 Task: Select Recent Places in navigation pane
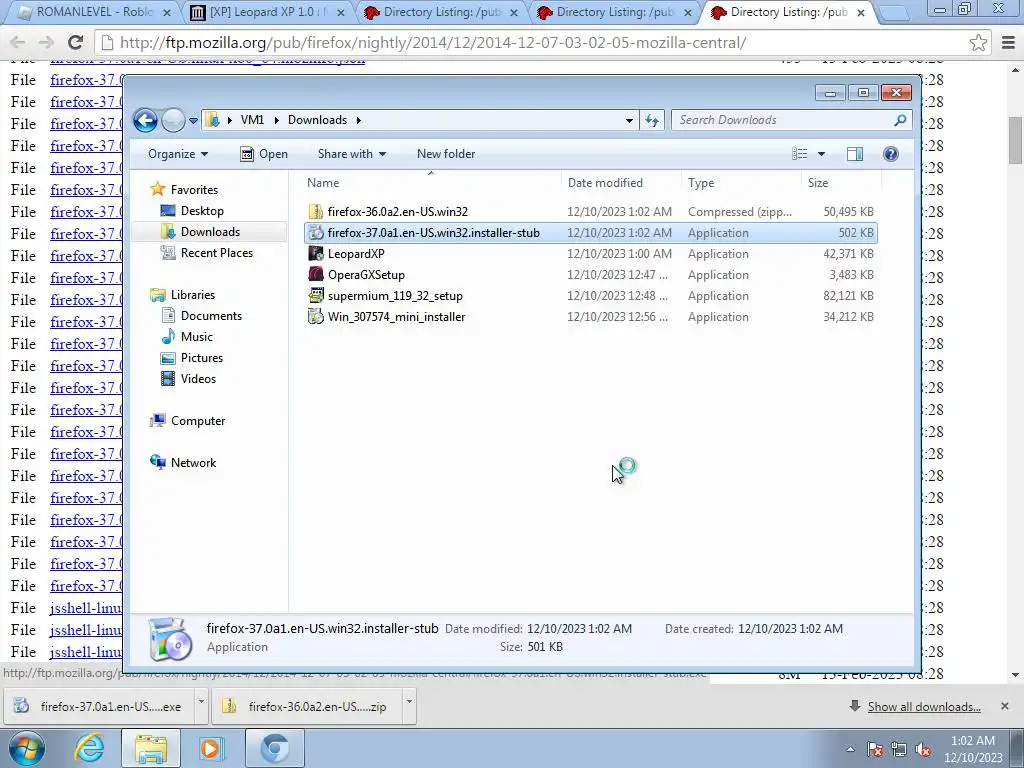[216, 253]
